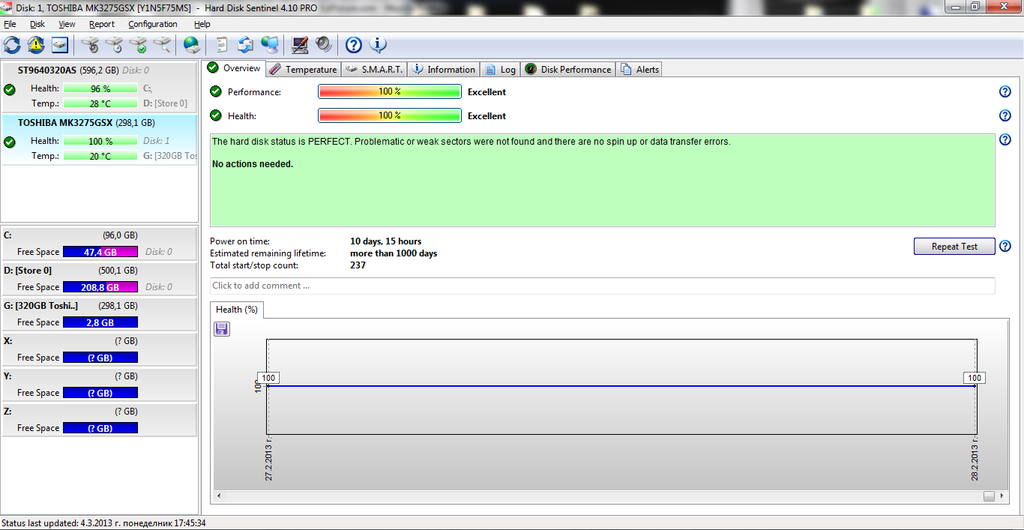Select the ST9640320AS disk entry
Screen dimensions: 1024x530
(99, 86)
